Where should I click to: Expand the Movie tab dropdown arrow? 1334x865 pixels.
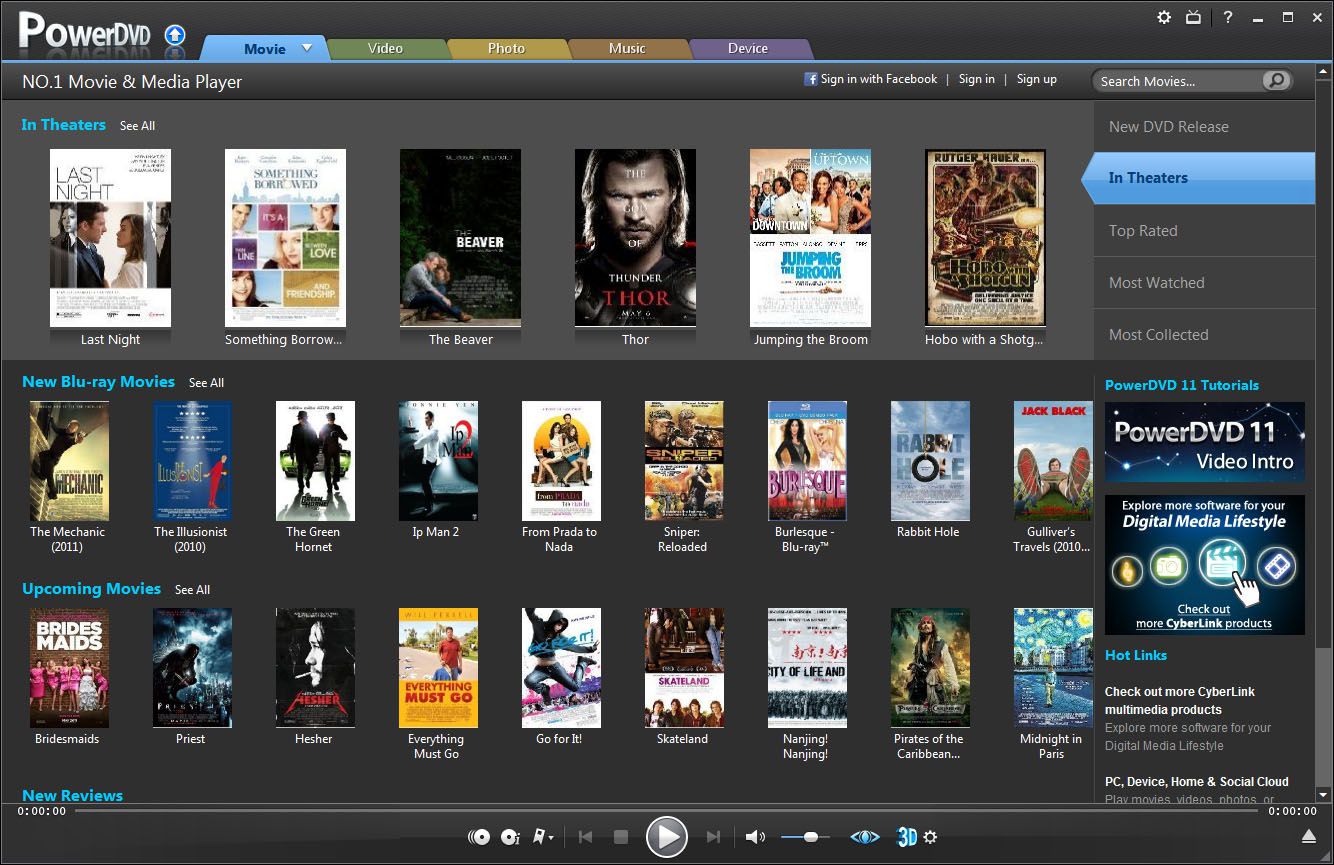pos(307,47)
